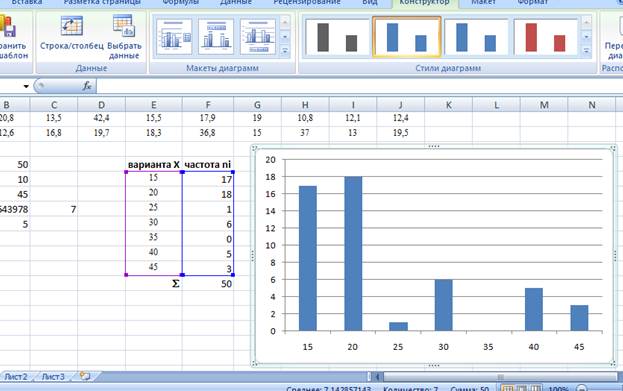Click the частота ni header cell
Viewport: 623px width, 391px height.
(208, 164)
